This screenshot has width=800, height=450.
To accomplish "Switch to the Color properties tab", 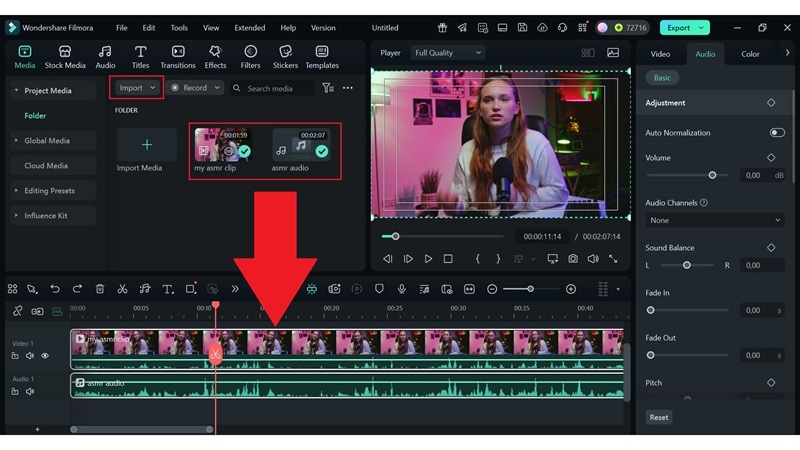I will tap(750, 54).
